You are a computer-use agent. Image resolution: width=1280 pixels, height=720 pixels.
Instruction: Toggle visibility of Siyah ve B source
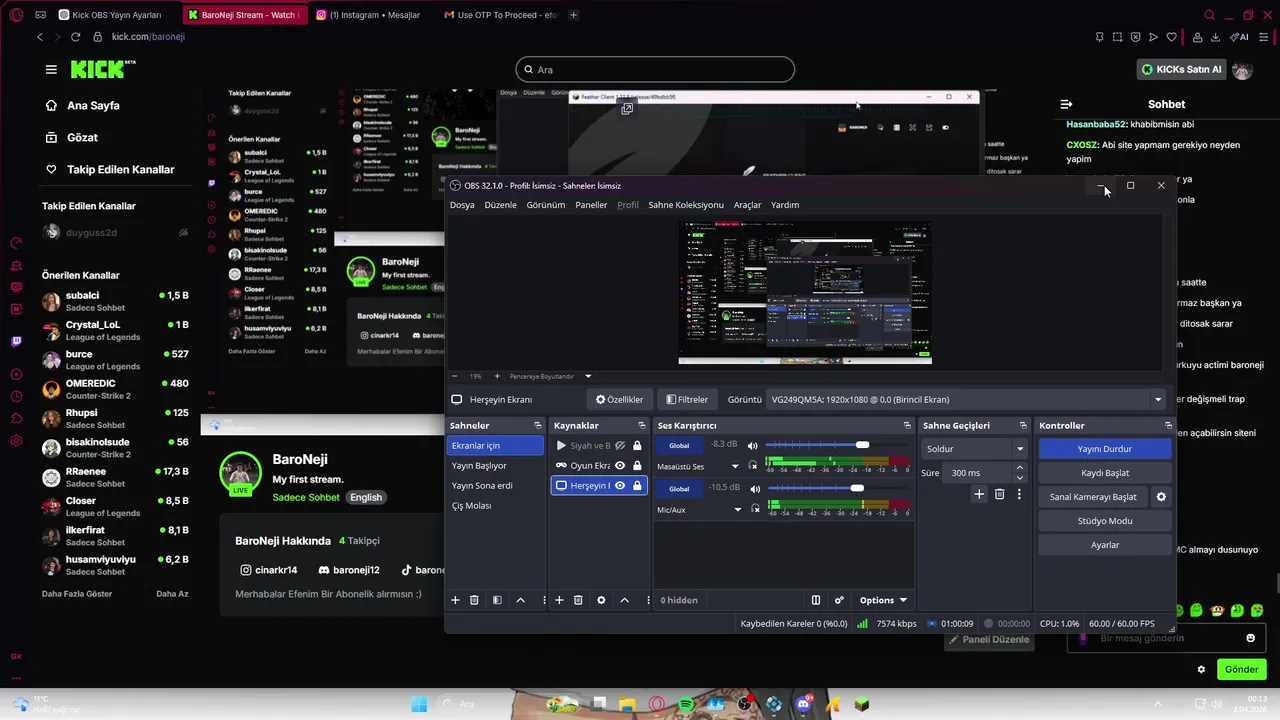click(x=620, y=446)
